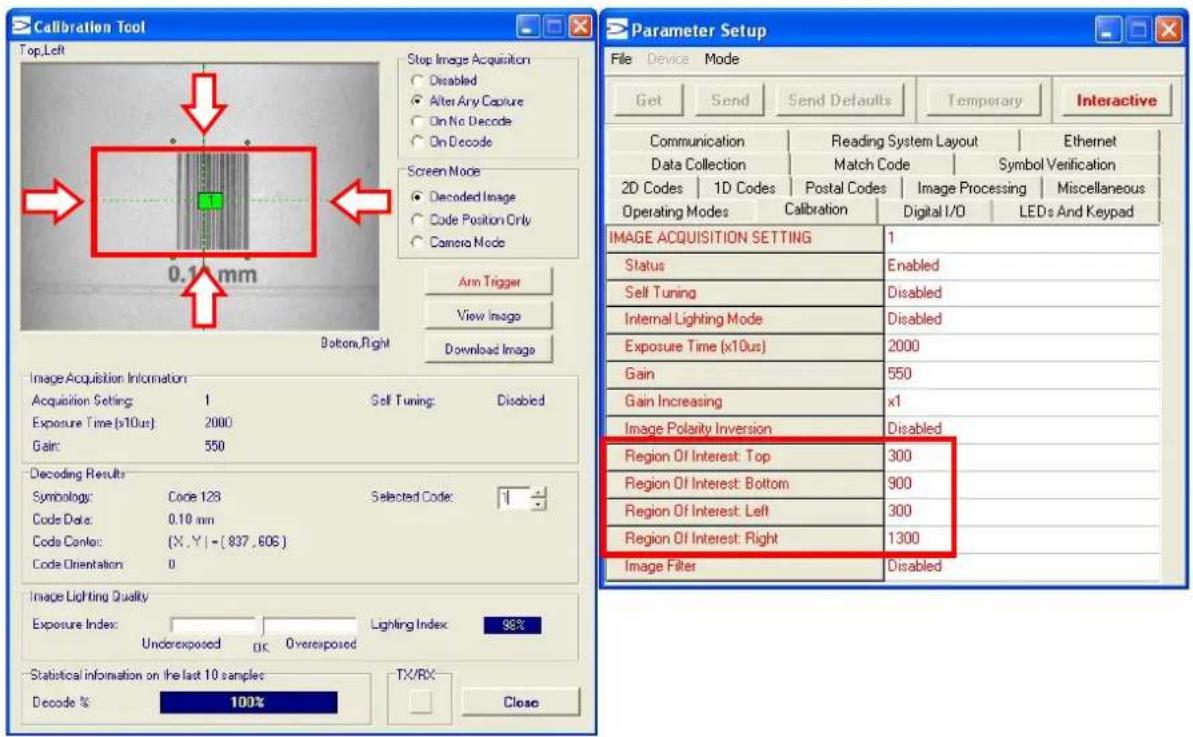Switch to the Digital I/O tab
The height and width of the screenshot is (737, 1193).
[934, 211]
